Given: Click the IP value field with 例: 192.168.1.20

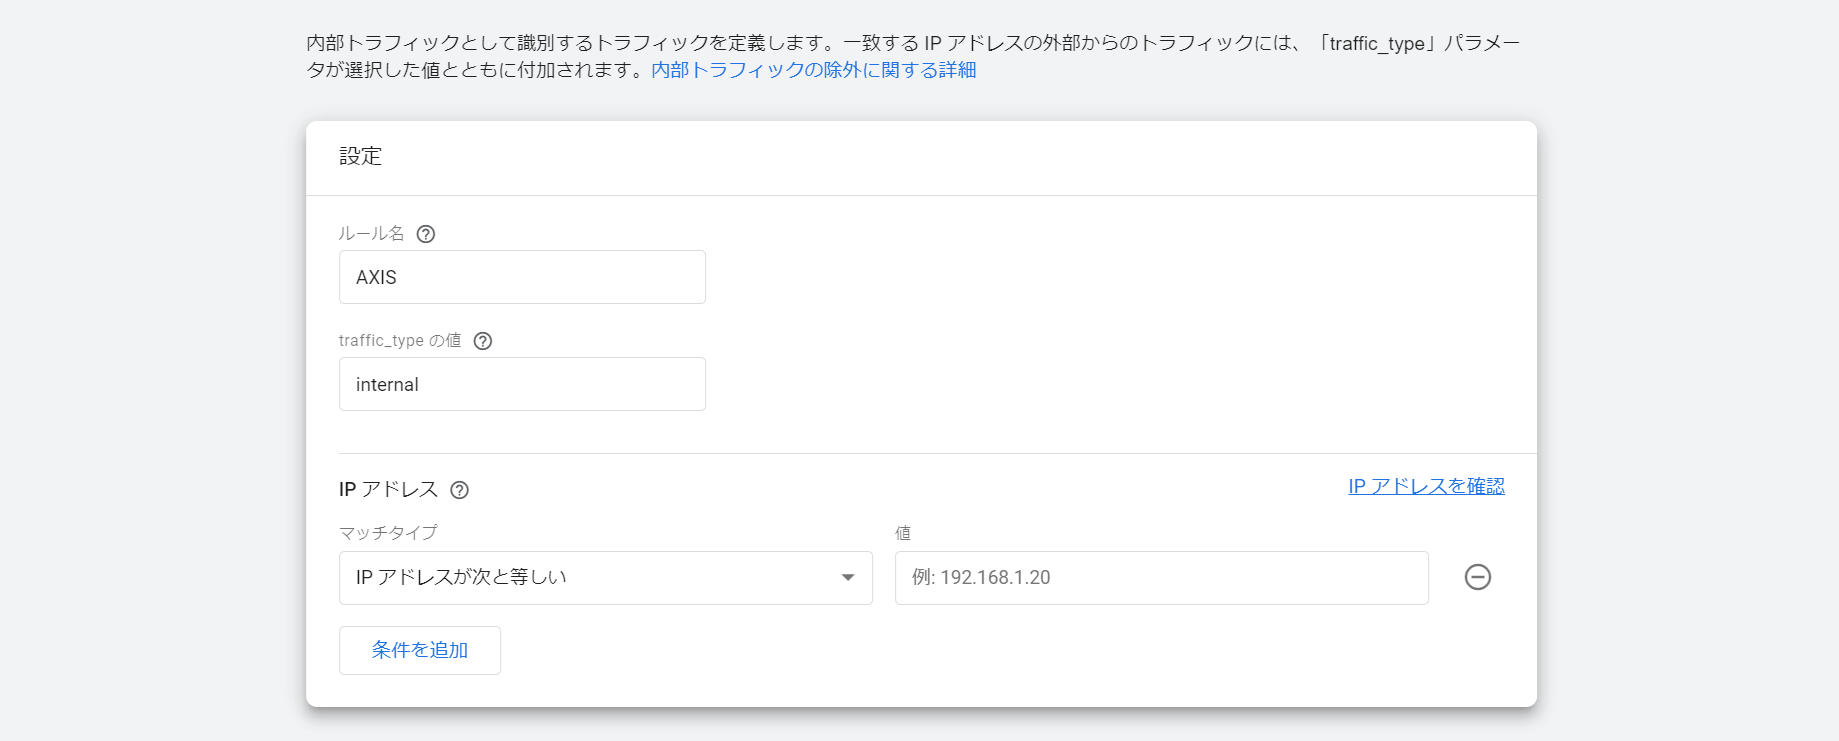Looking at the screenshot, I should click(1162, 578).
